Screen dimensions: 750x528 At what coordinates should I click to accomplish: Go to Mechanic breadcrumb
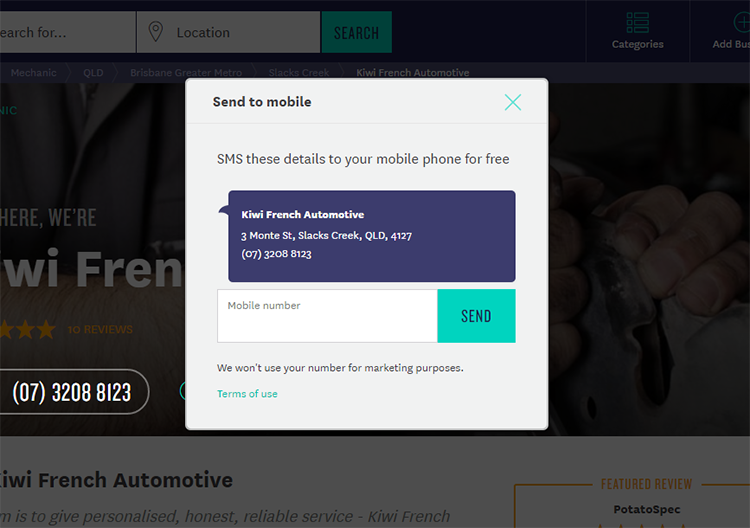[x=33, y=73]
